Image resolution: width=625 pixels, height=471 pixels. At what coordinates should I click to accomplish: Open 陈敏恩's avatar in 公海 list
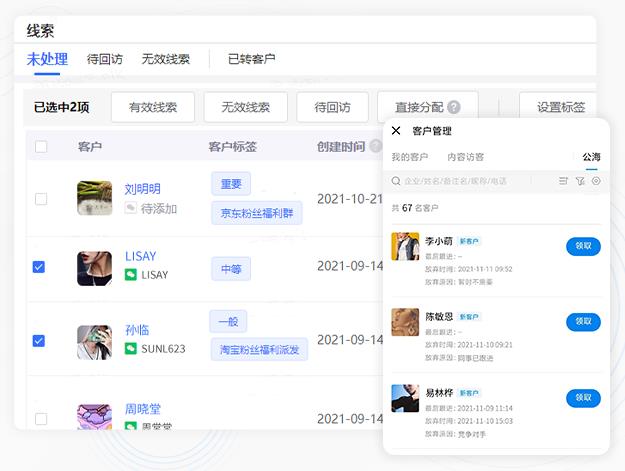pyautogui.click(x=405, y=322)
